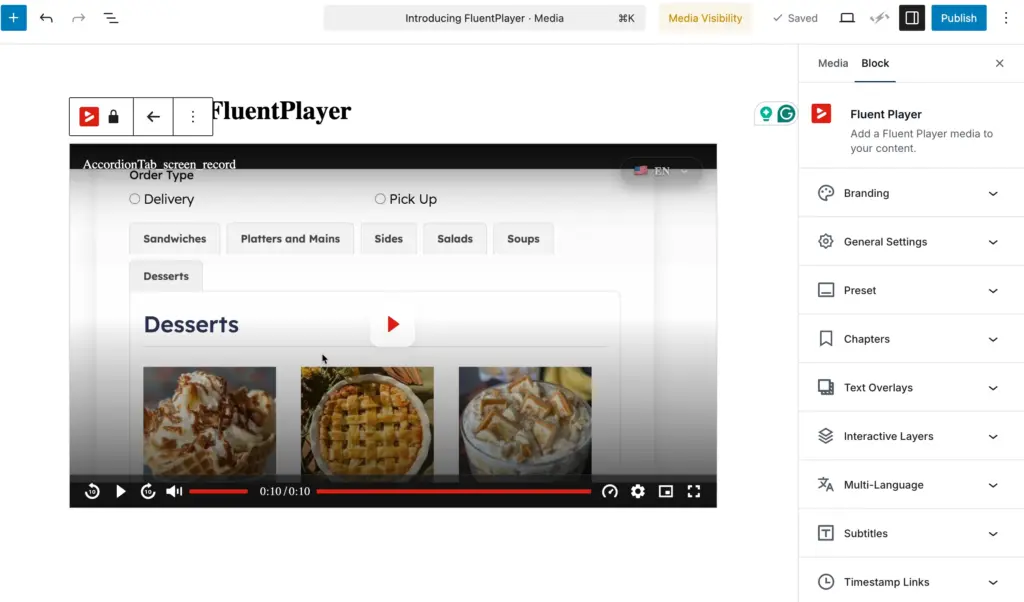Toggle the settings sidebar panel icon

point(911,17)
